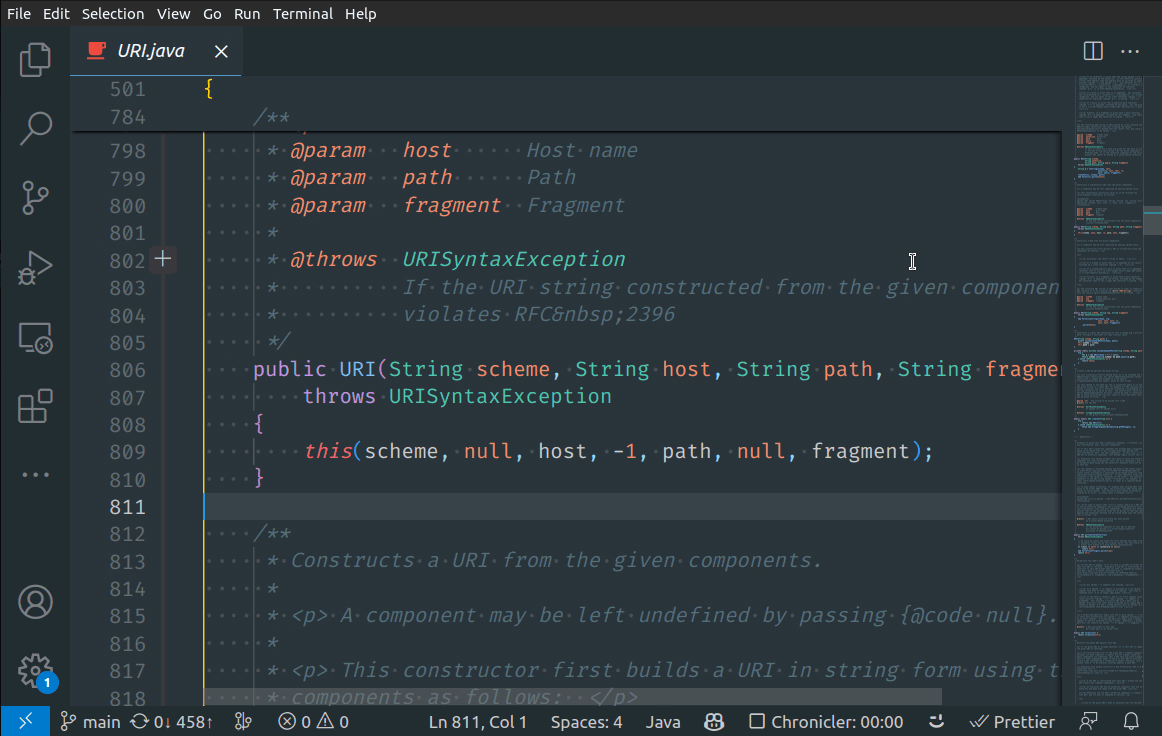Open Problems via error warning counts
The image size is (1162, 736).
[313, 721]
